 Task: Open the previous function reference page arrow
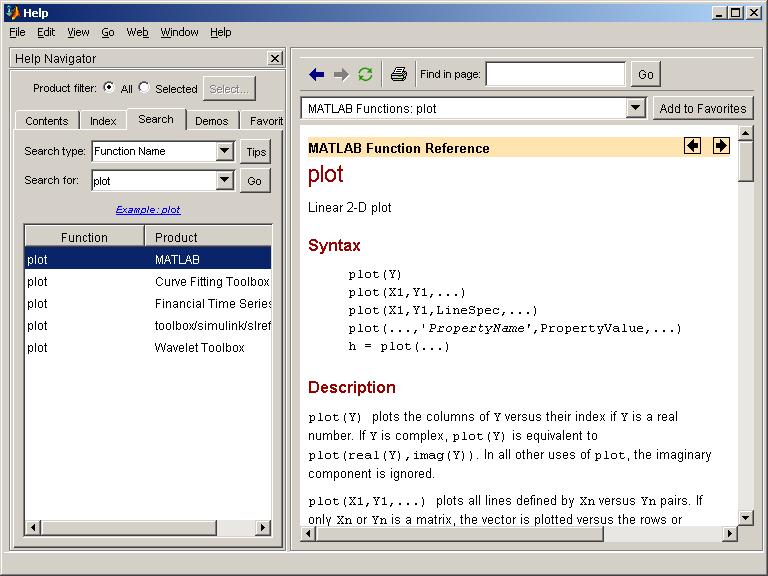coord(692,145)
